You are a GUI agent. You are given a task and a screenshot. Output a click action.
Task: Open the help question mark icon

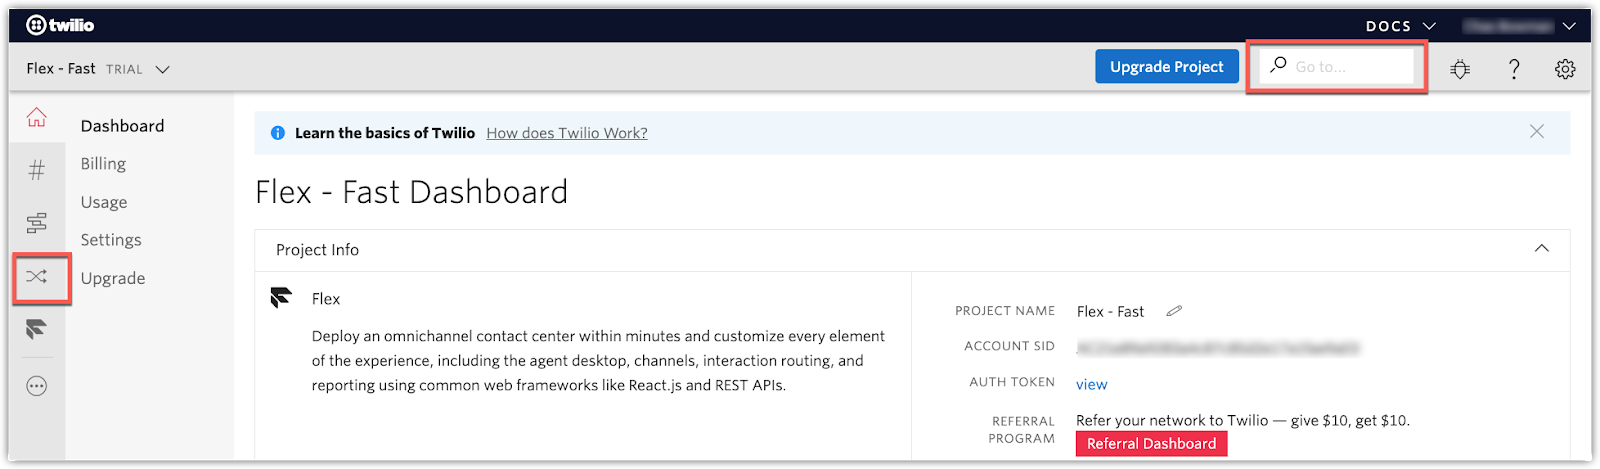tap(1514, 69)
